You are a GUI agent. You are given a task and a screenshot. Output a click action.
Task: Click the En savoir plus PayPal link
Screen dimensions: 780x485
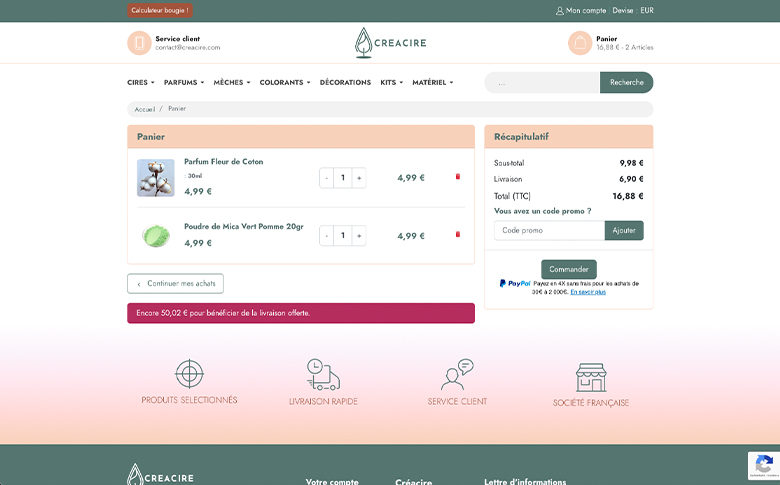pos(588,292)
